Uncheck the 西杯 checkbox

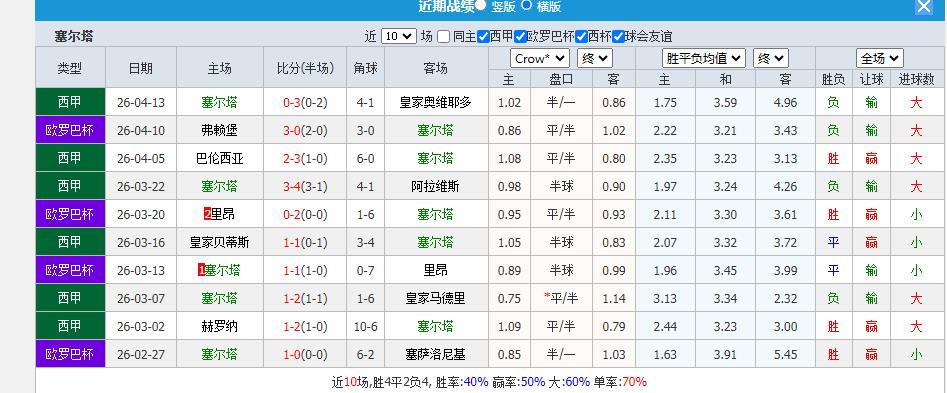(582, 37)
